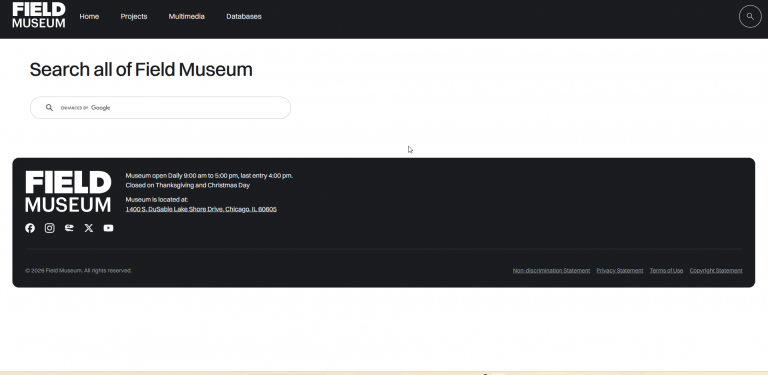Open the Copyright Statement link
Screen dimensions: 768x375
pyautogui.click(x=716, y=271)
